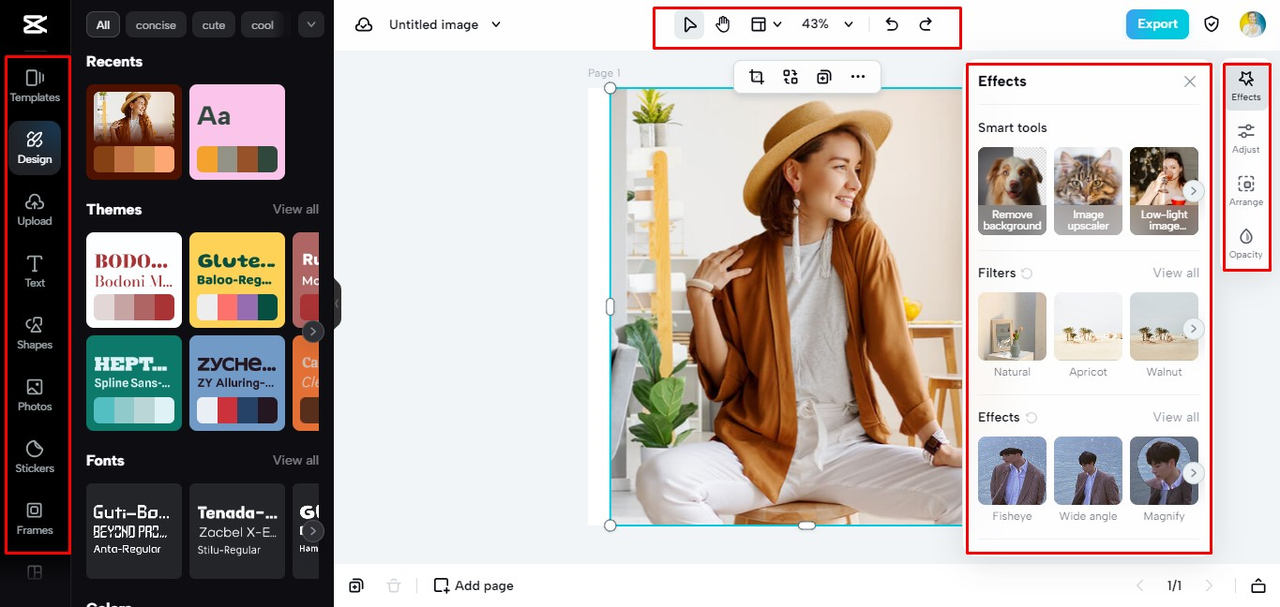This screenshot has height=607, width=1280.
Task: Open the user profile avatar
Action: [x=1252, y=24]
